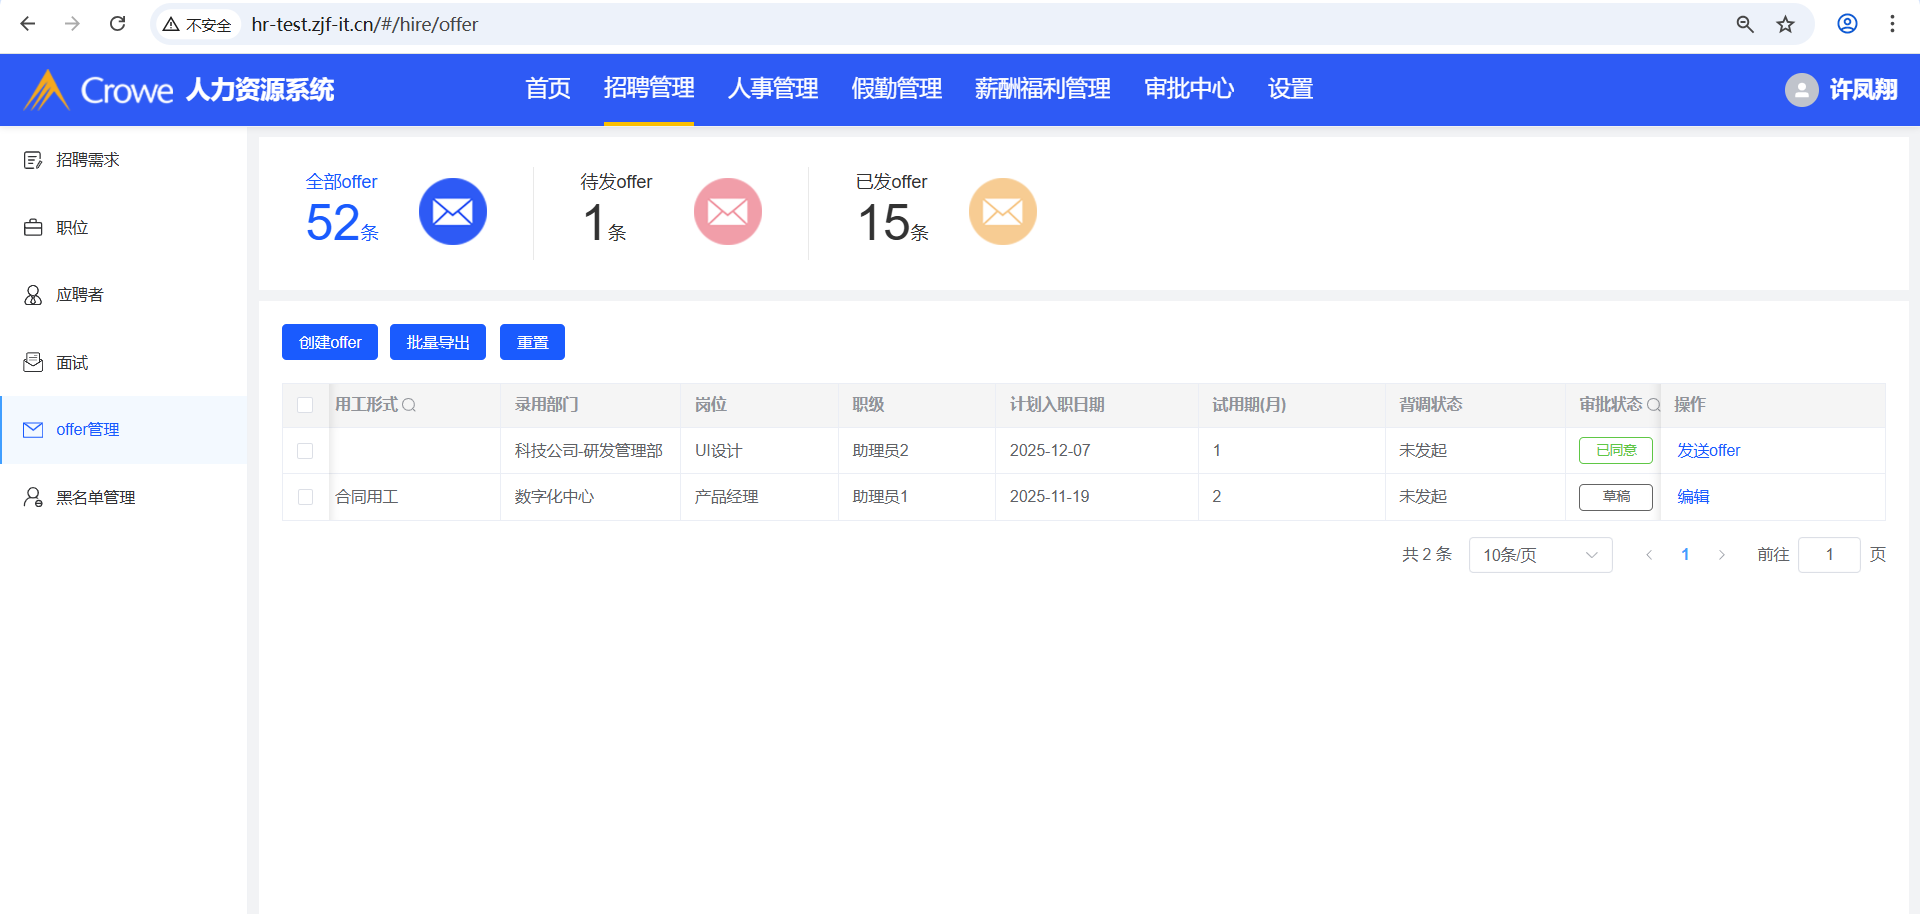Check the row for 数字化中心 产品经理
Viewport: 1920px width, 914px height.
305,497
